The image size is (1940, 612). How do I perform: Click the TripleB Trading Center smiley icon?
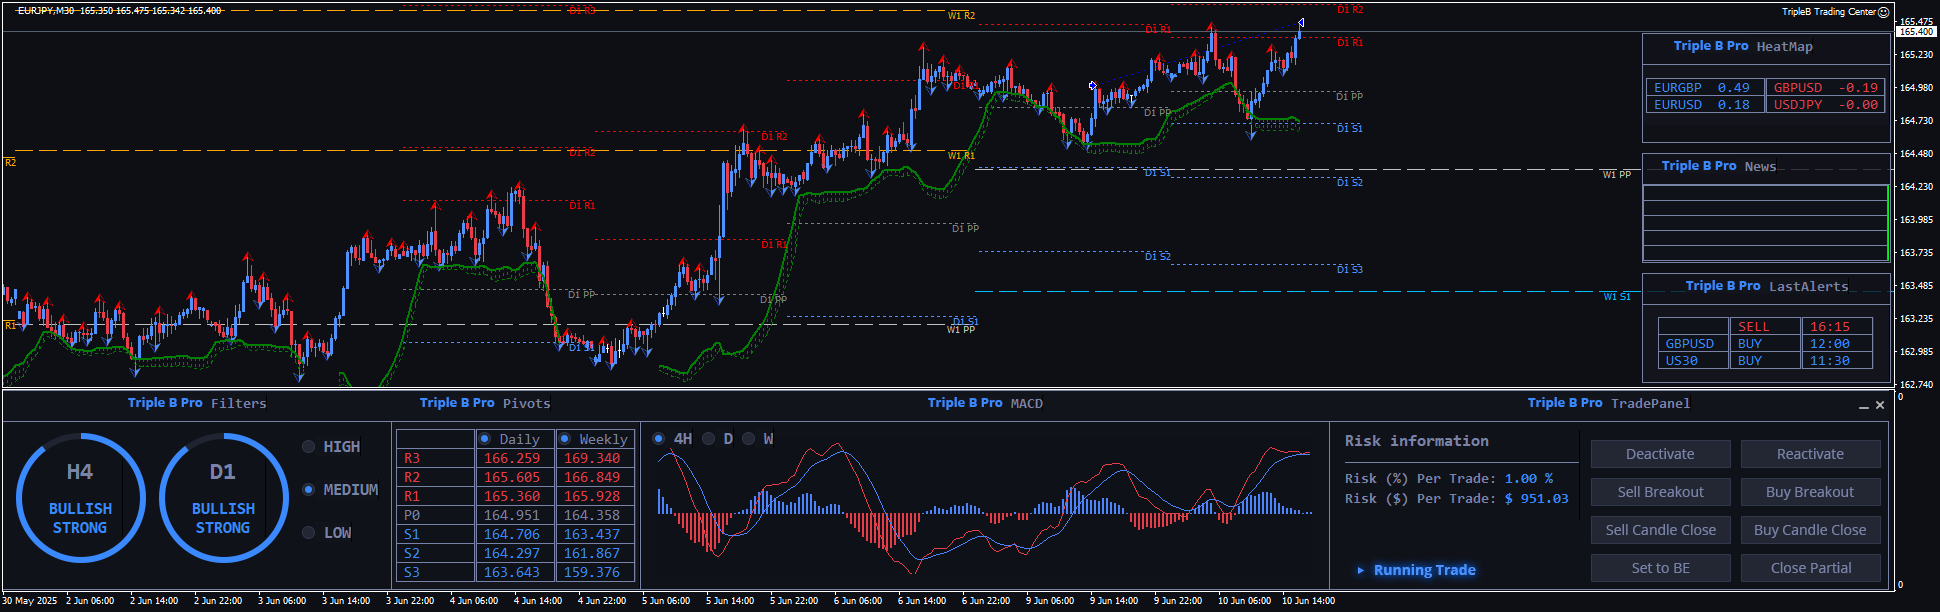[1884, 12]
